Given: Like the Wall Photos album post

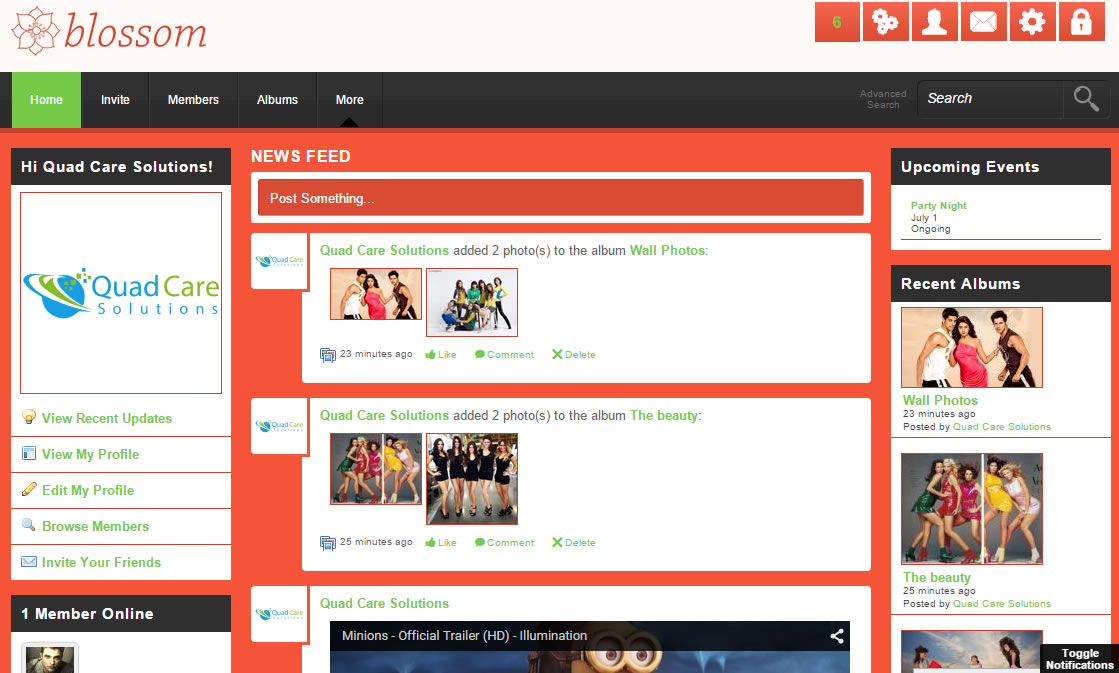Looking at the screenshot, I should [x=440, y=355].
